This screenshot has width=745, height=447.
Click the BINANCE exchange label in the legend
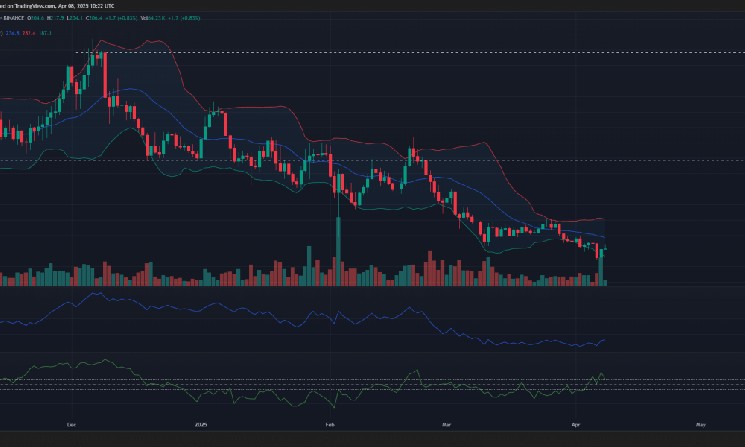click(x=14, y=18)
